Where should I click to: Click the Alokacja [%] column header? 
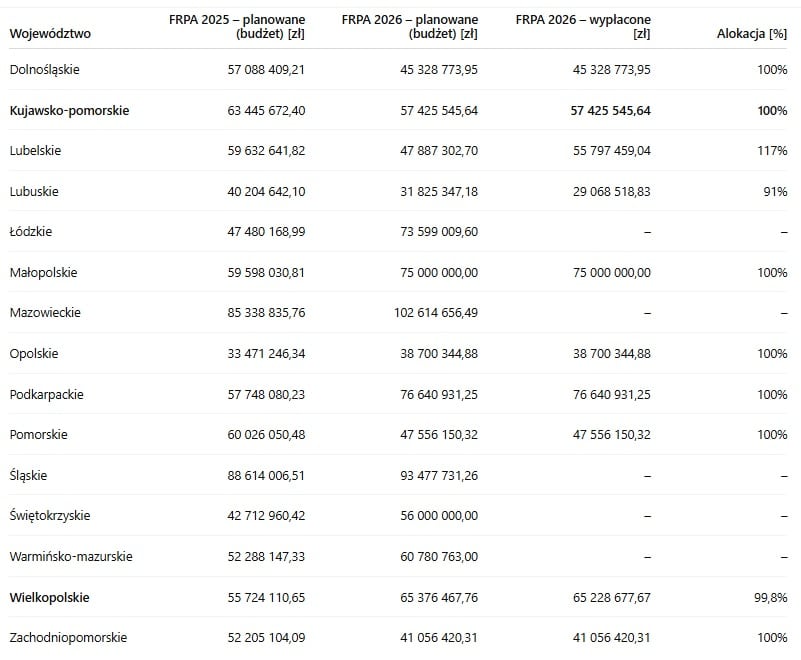(752, 33)
